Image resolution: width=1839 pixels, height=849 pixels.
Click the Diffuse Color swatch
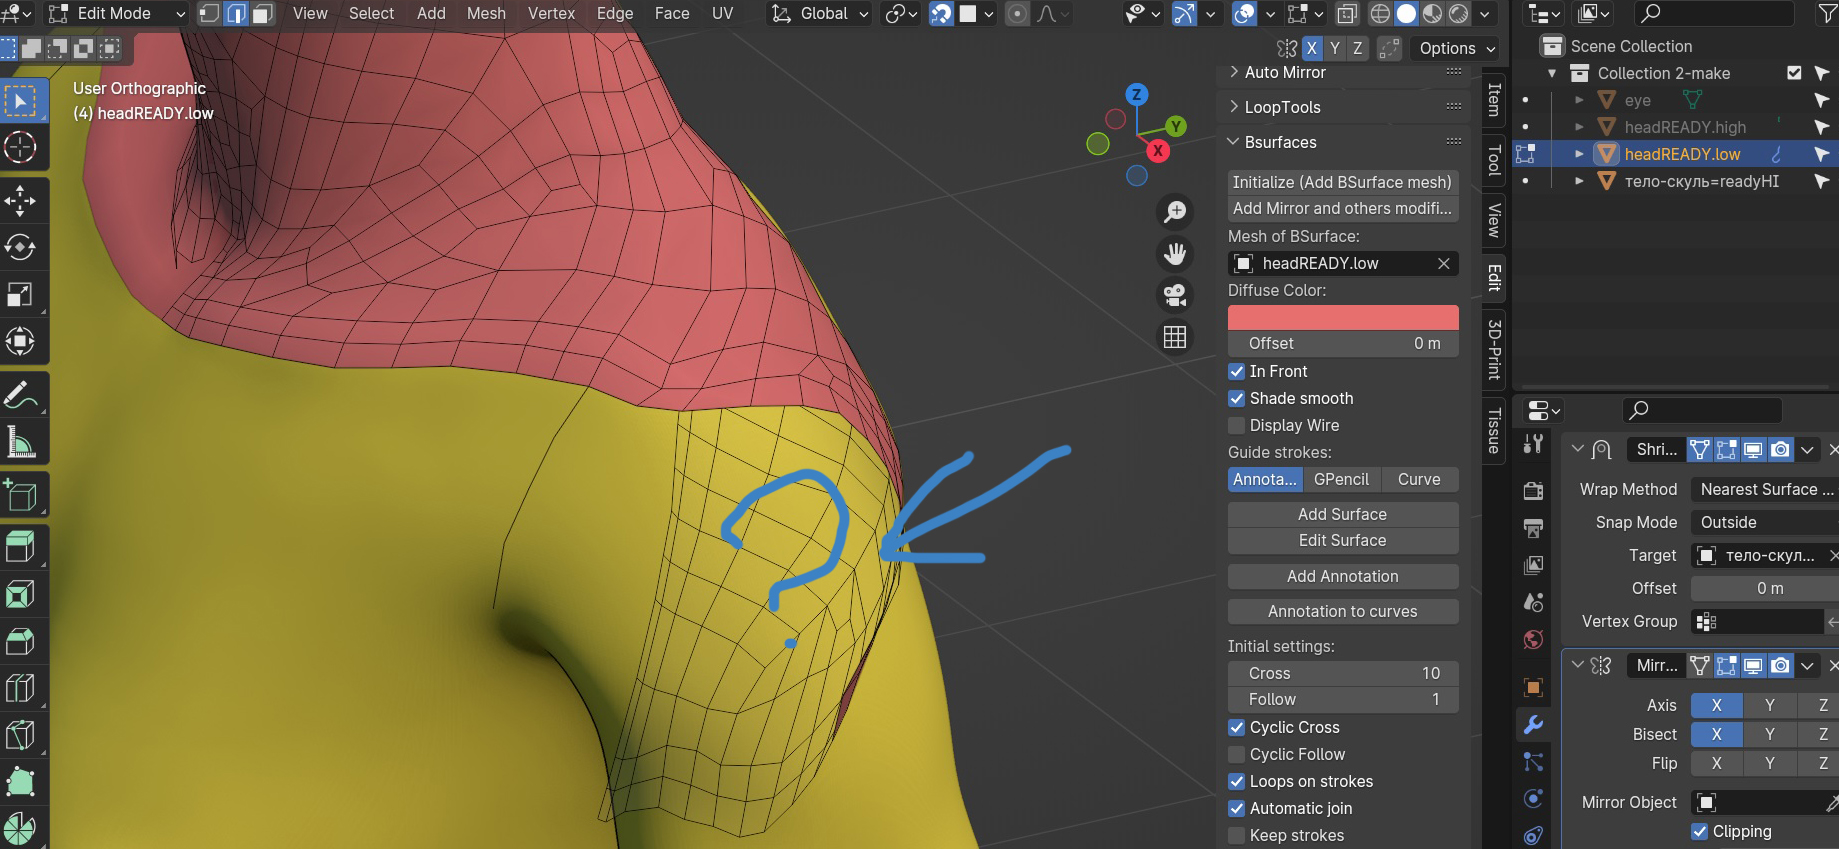point(1342,317)
